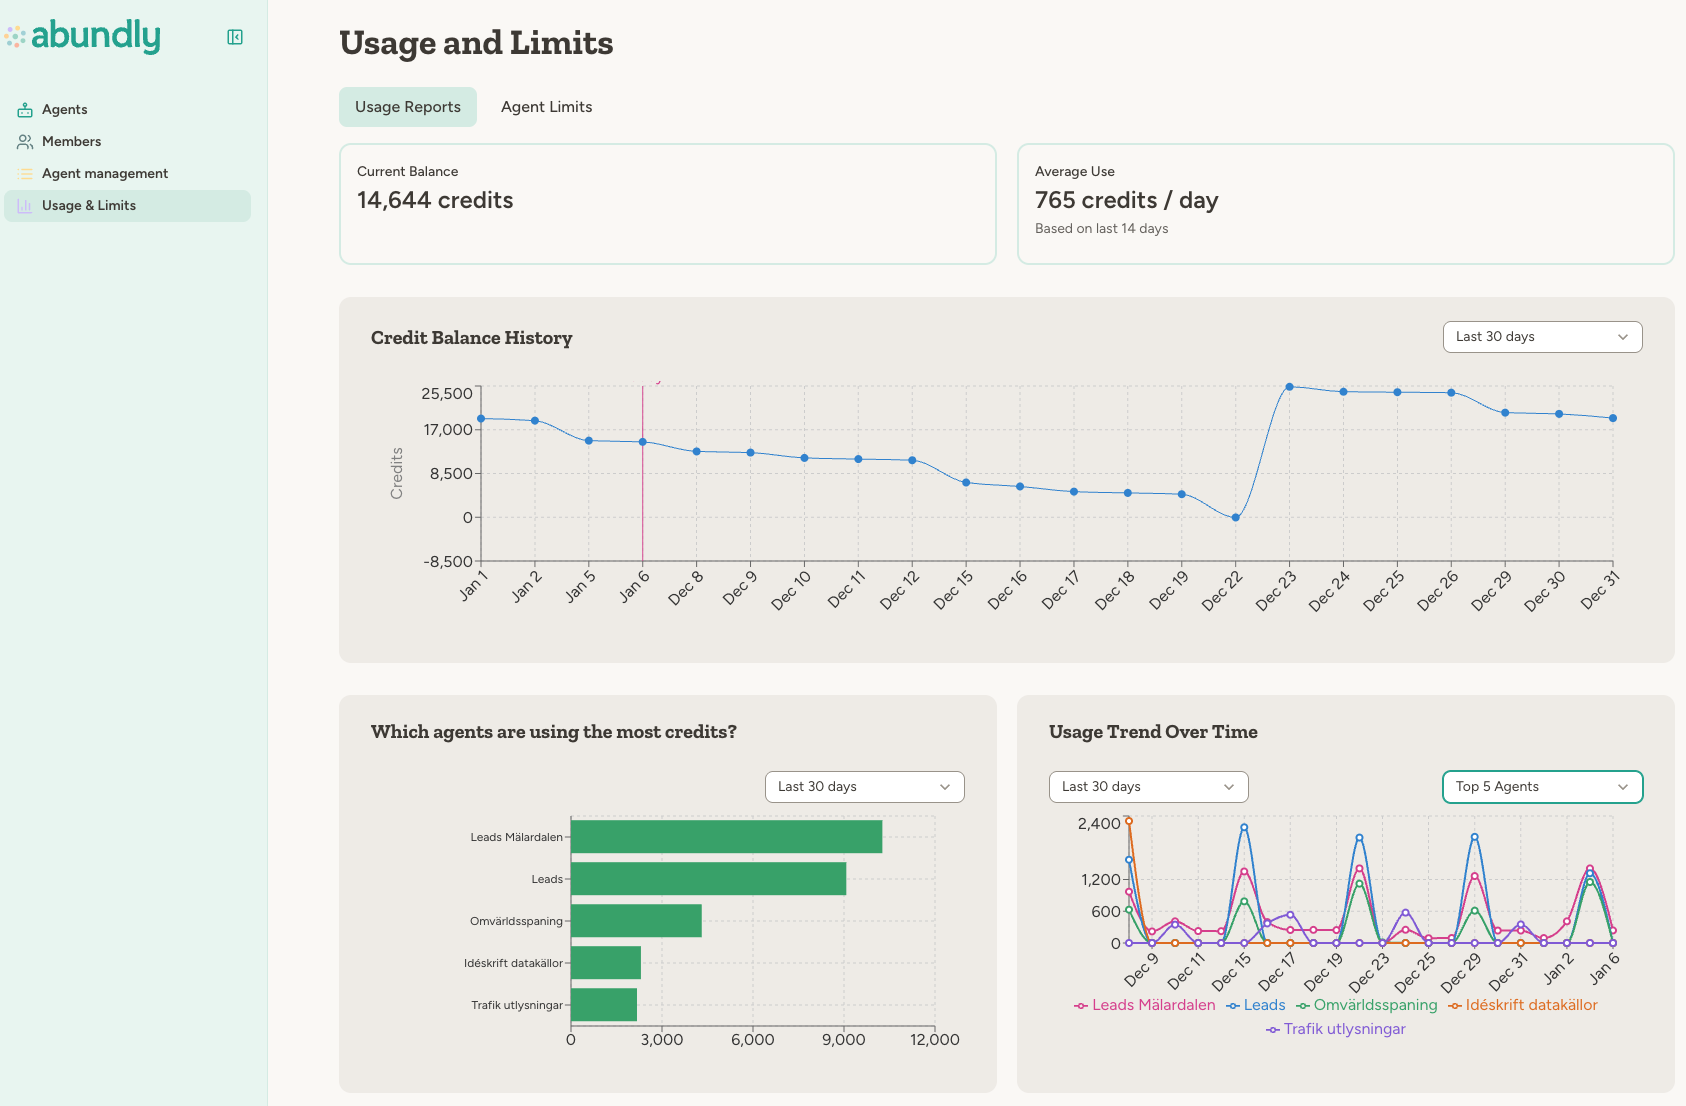Viewport: 1686px width, 1106px height.
Task: Select the Agents robot icon in sidebar
Action: [24, 109]
